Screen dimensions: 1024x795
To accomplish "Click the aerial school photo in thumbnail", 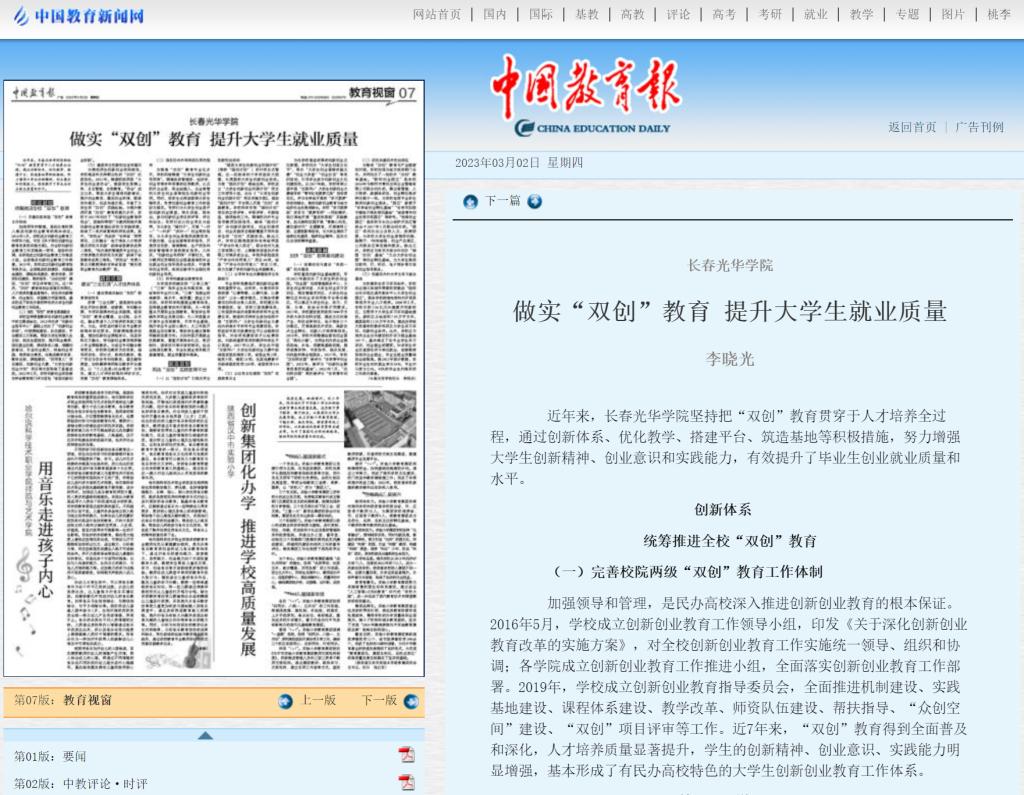I will click(380, 419).
